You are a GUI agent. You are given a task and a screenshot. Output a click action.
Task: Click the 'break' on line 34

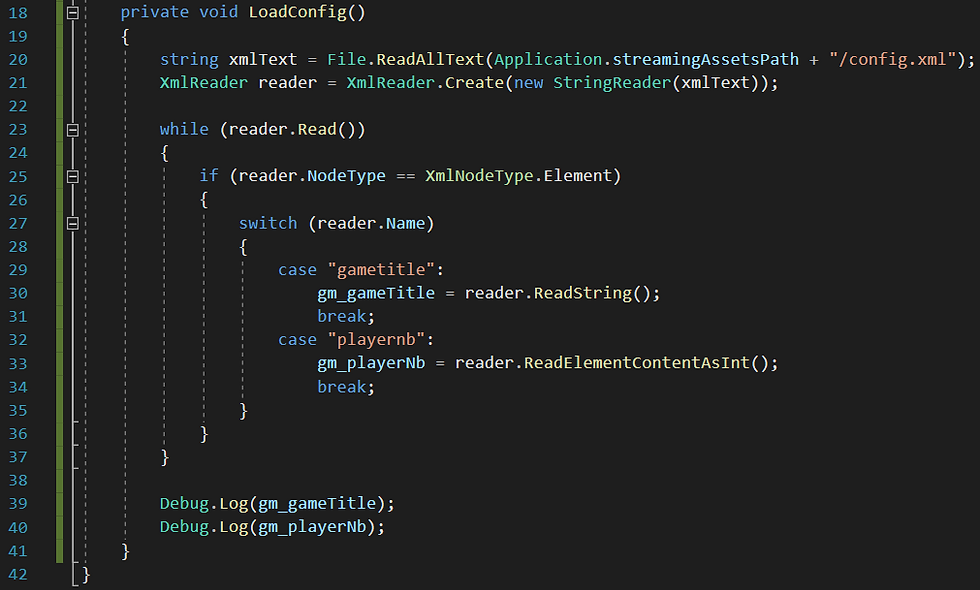point(341,387)
